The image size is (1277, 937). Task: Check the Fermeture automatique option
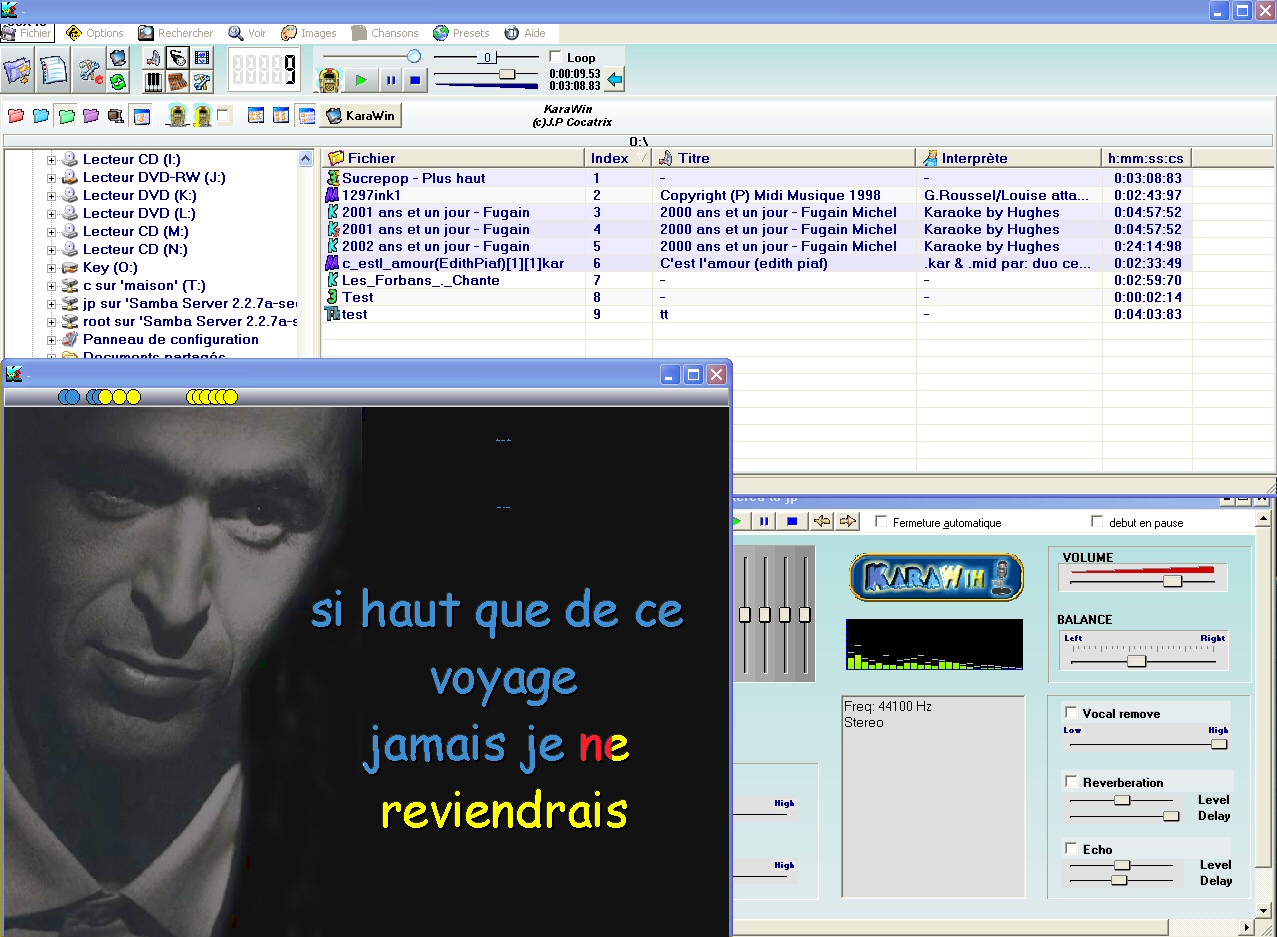click(x=881, y=522)
